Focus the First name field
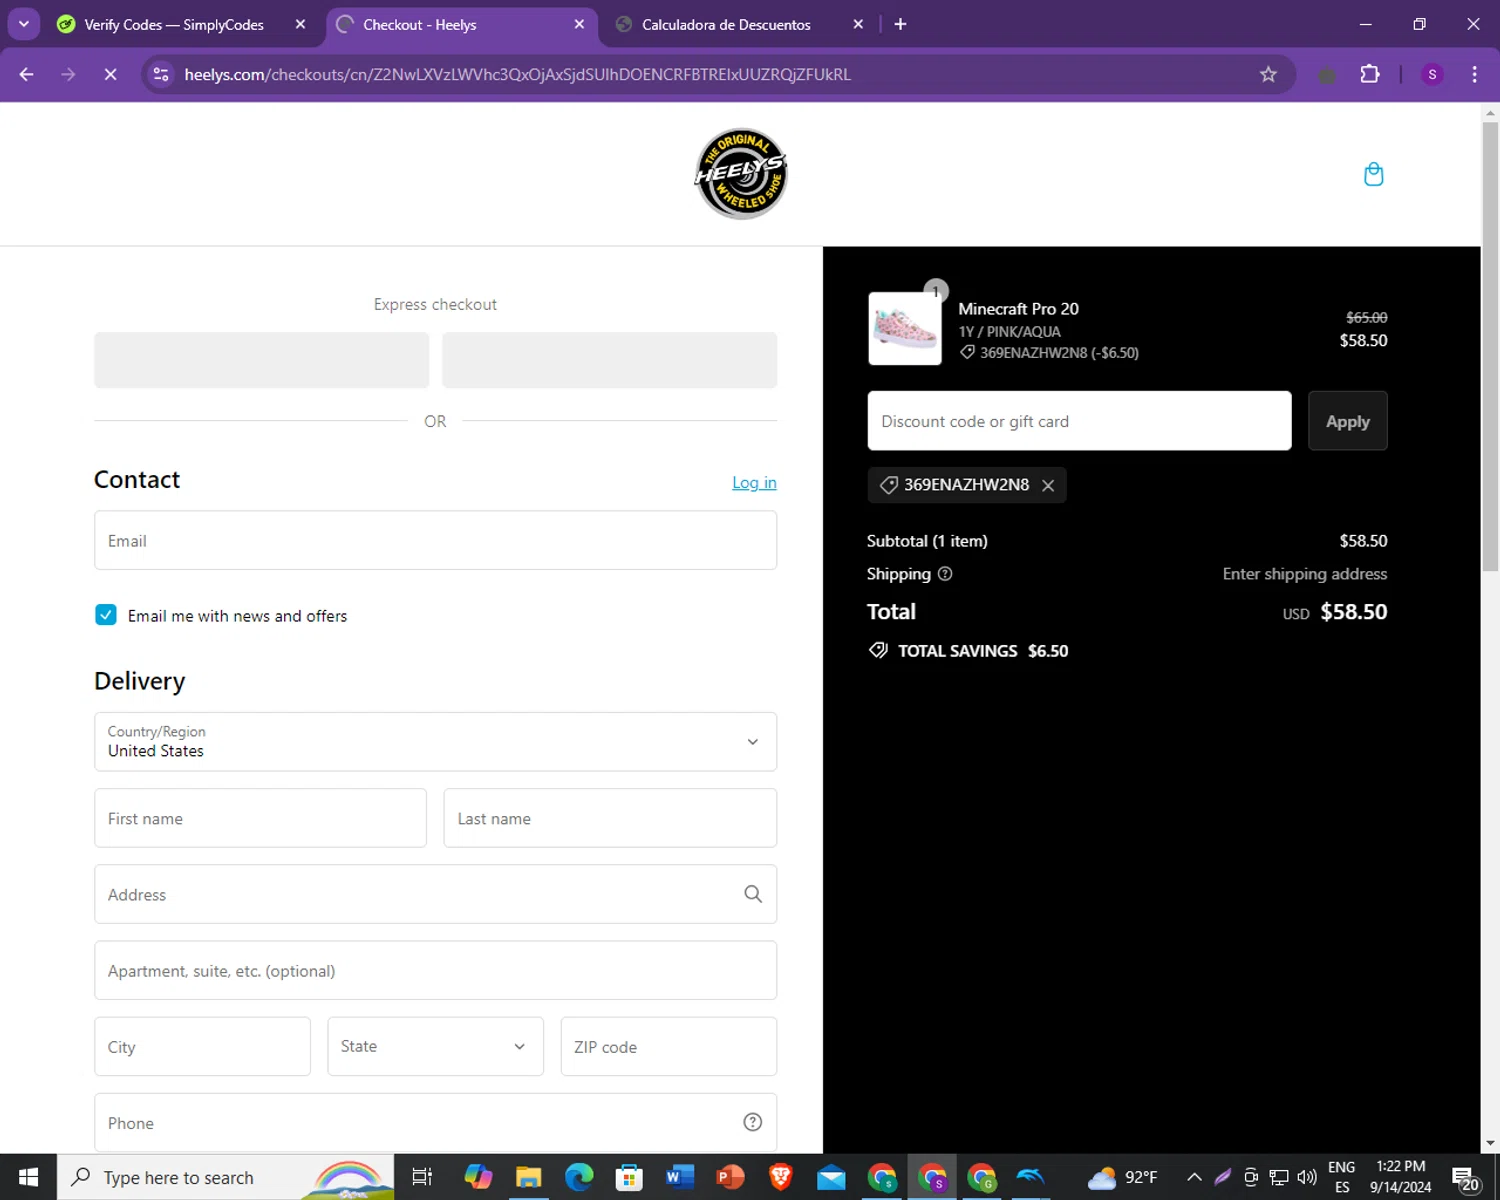The image size is (1500, 1200). click(260, 818)
